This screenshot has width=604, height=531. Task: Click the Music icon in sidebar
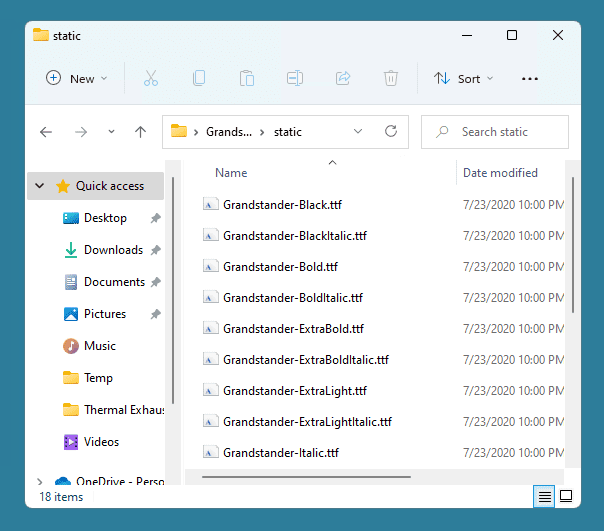(x=71, y=346)
